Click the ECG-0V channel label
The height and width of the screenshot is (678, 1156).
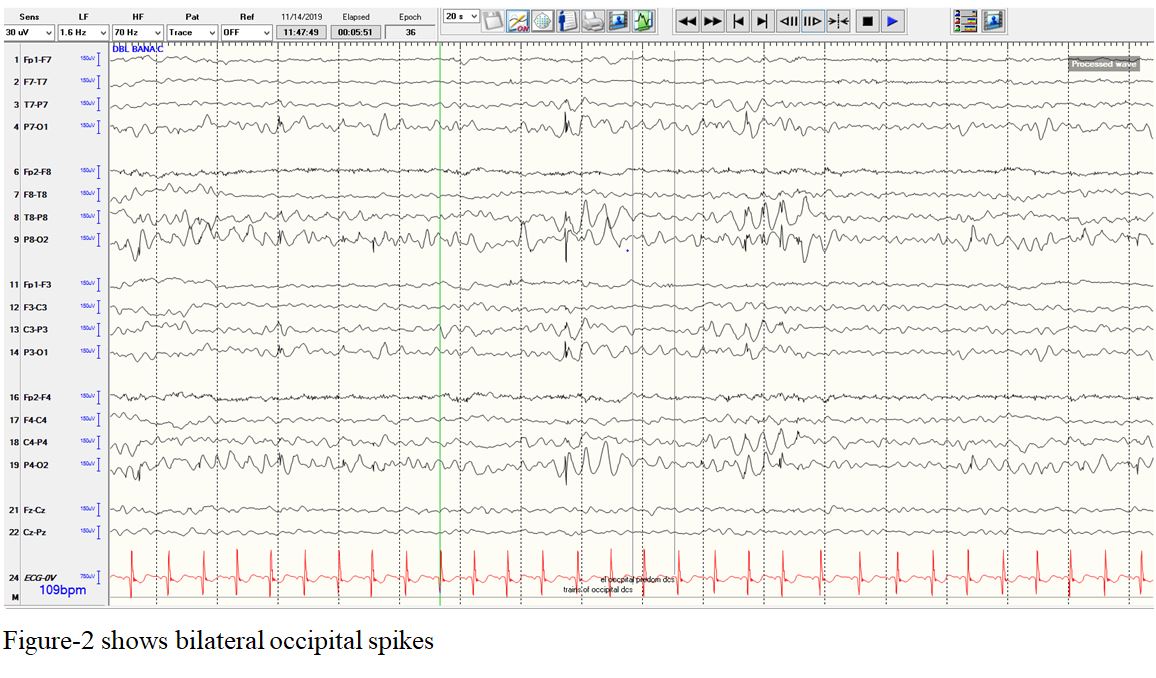40,578
